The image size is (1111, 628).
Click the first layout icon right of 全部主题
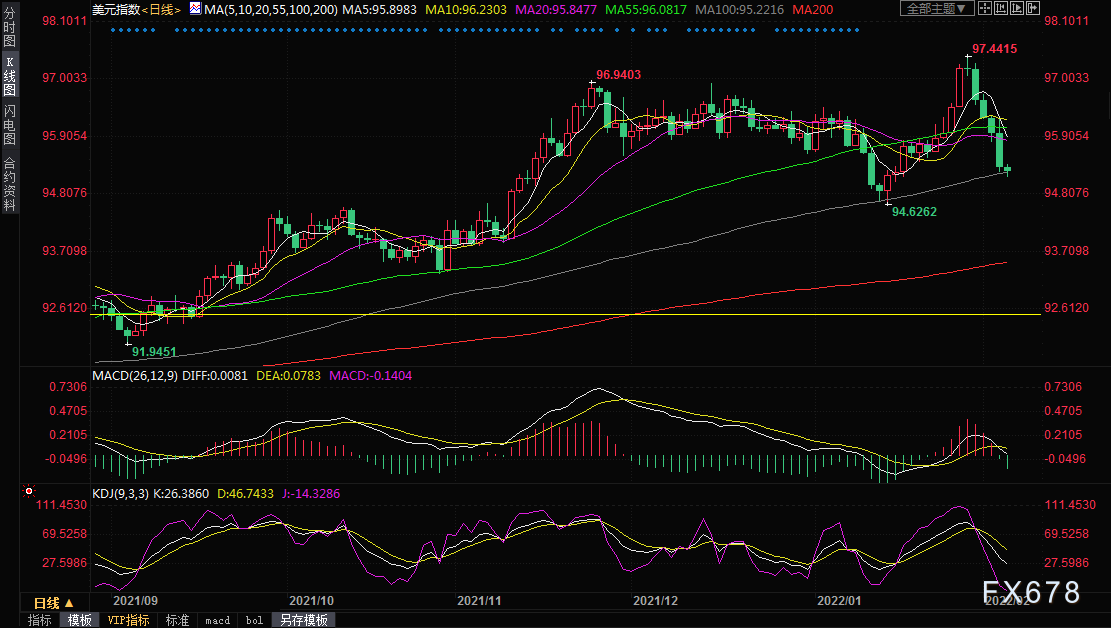[x=985, y=9]
